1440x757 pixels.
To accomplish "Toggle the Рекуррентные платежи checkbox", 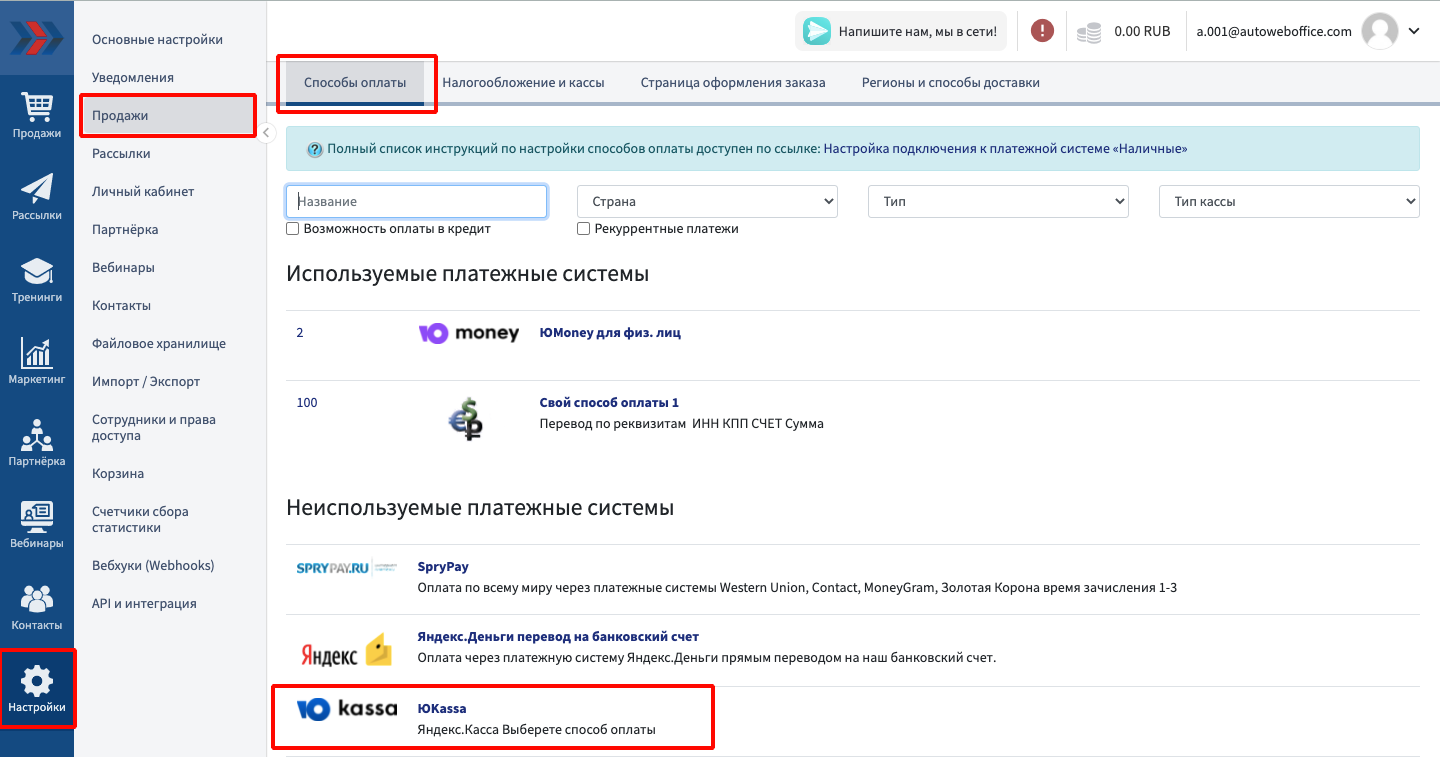I will (584, 229).
